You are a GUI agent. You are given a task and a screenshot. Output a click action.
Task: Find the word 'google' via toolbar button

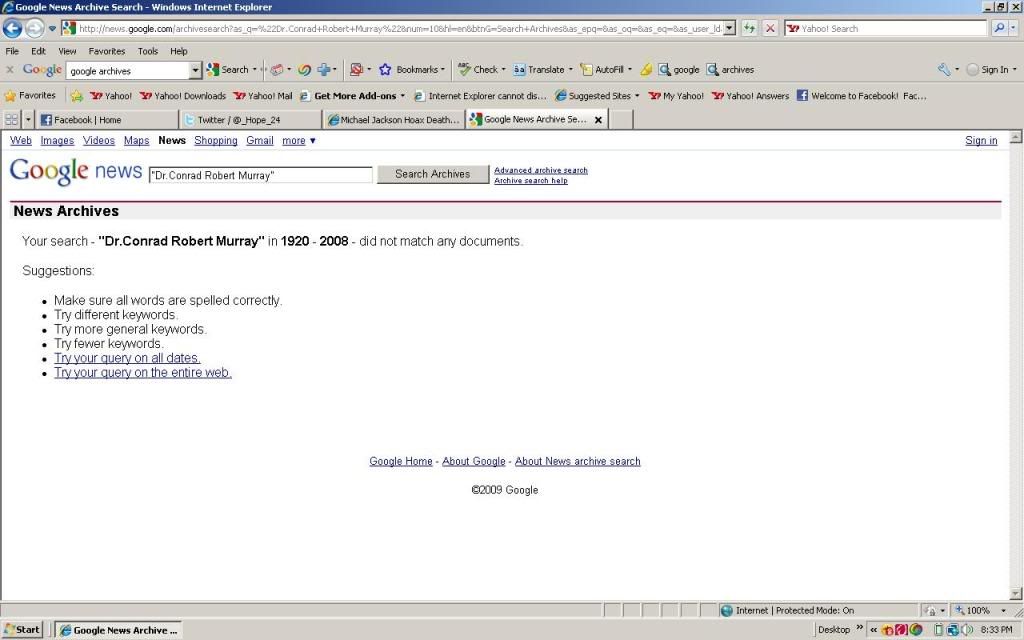[679, 69]
